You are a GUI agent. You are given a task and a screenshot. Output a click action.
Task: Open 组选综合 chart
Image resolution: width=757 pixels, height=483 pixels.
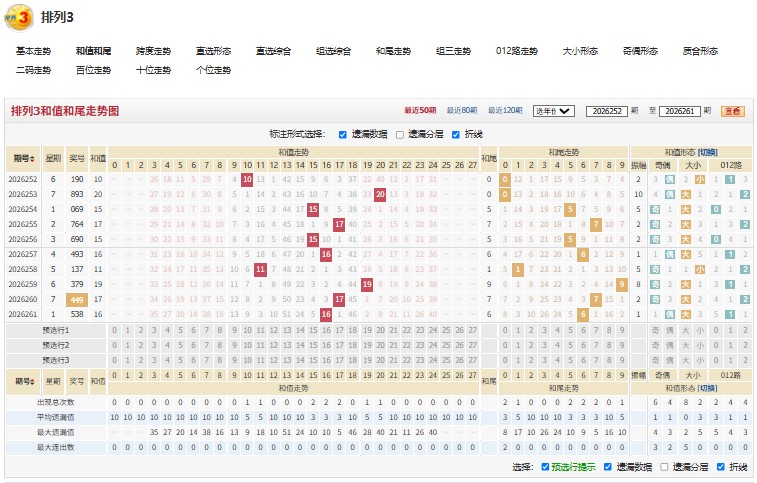click(334, 51)
